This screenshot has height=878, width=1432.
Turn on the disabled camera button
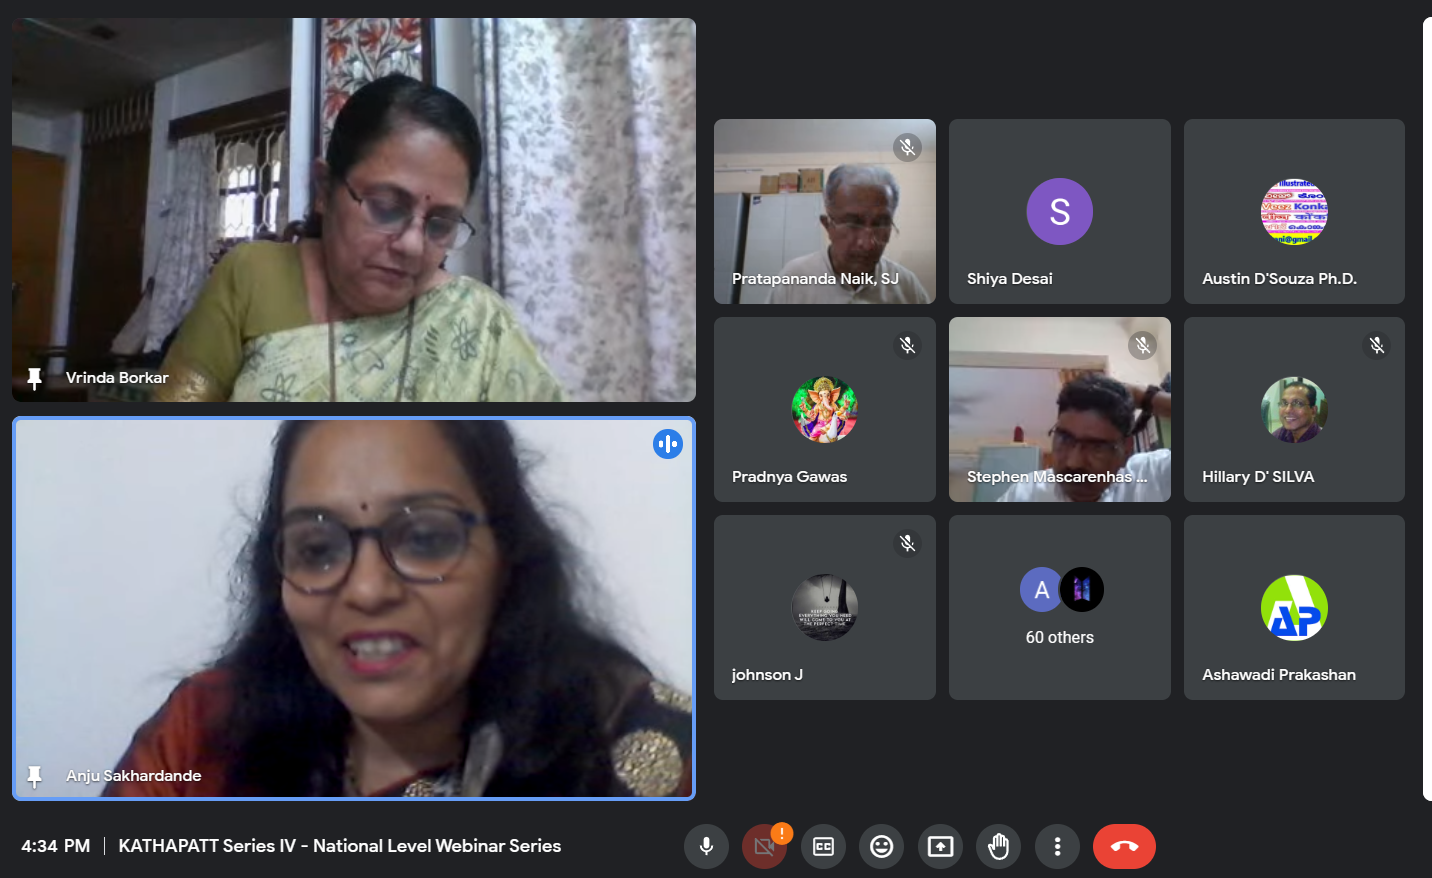point(765,847)
